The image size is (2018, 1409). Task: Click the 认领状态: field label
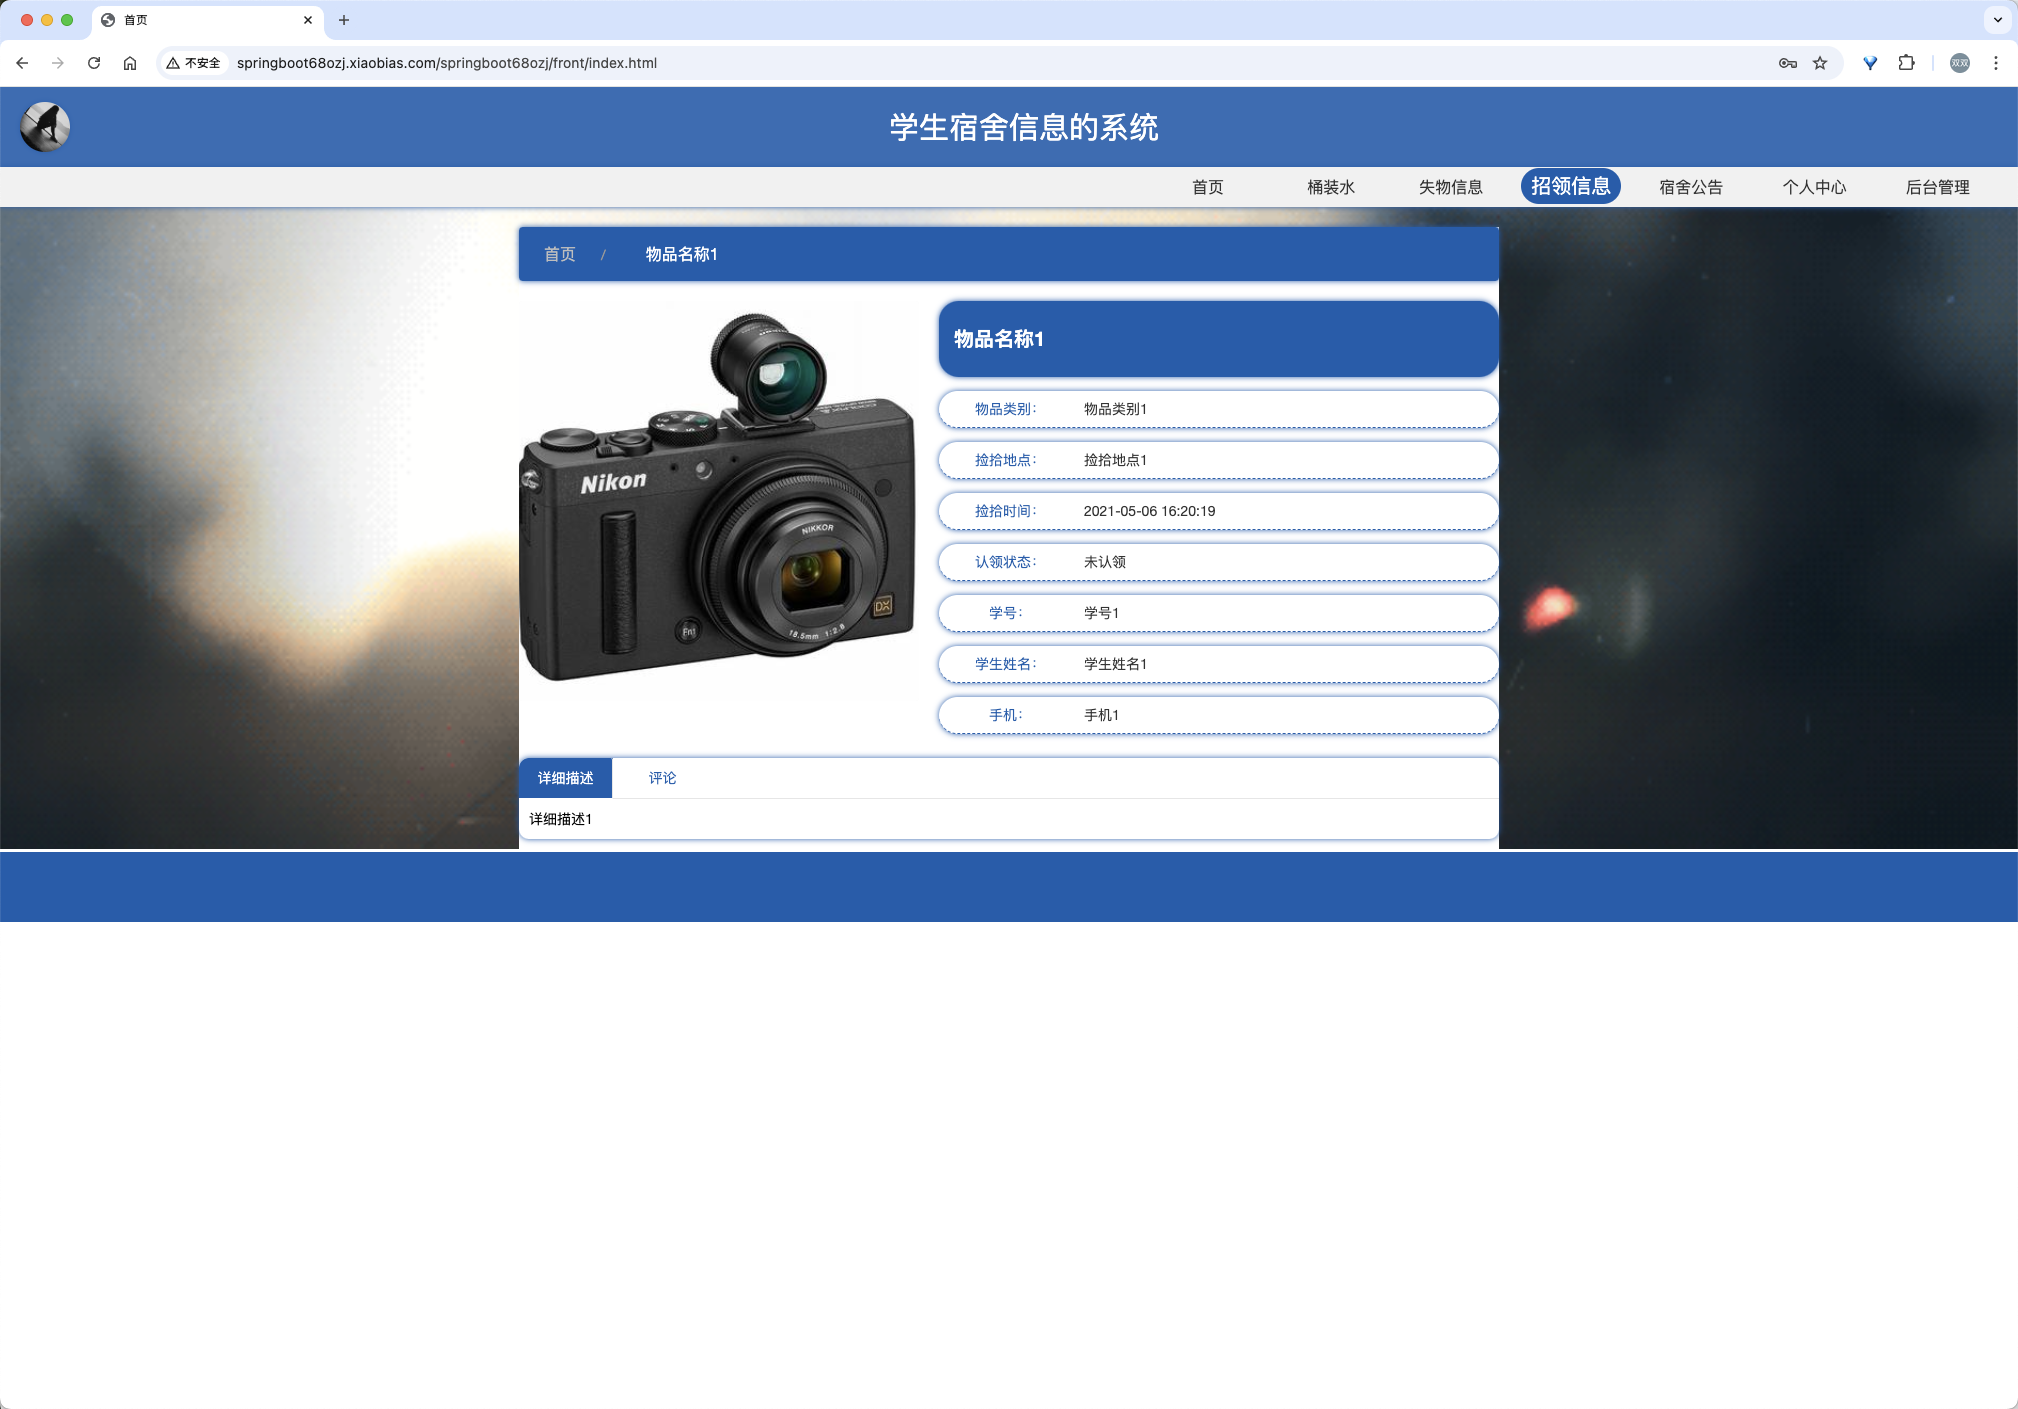pyautogui.click(x=1005, y=562)
